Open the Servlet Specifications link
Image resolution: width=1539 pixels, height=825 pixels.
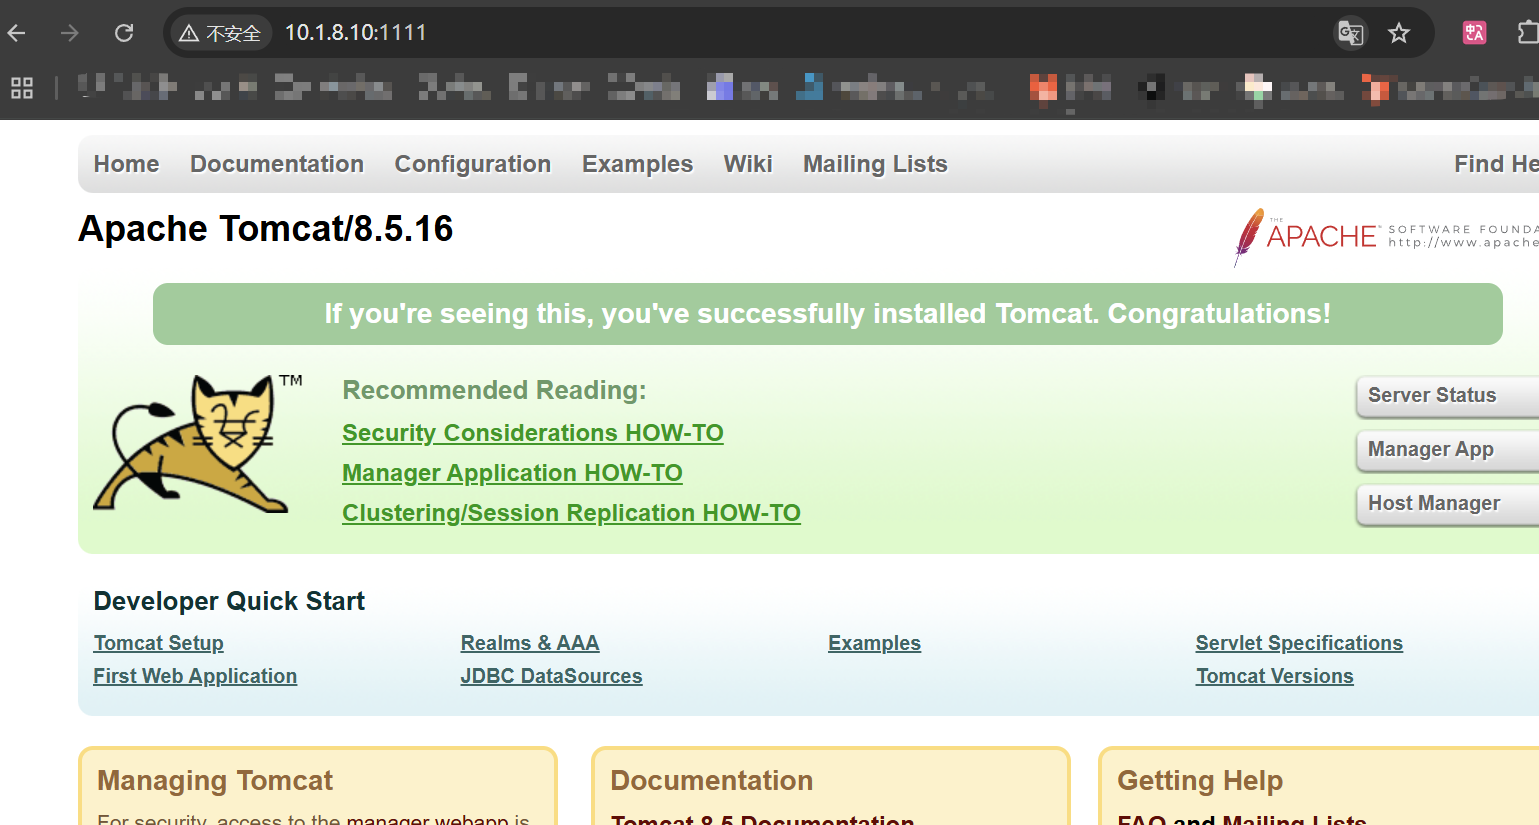[x=1299, y=643]
